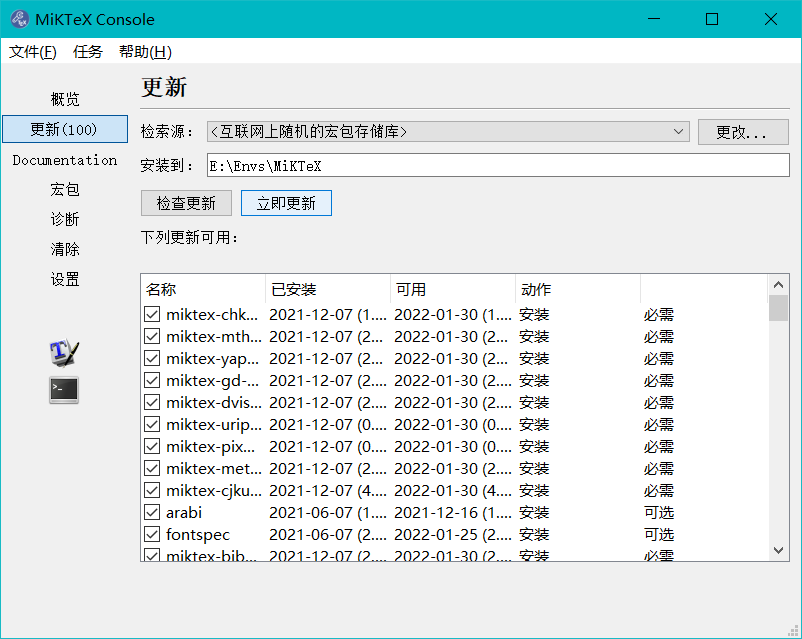Go to the 宏包 section
This screenshot has width=802, height=639.
pyautogui.click(x=64, y=189)
